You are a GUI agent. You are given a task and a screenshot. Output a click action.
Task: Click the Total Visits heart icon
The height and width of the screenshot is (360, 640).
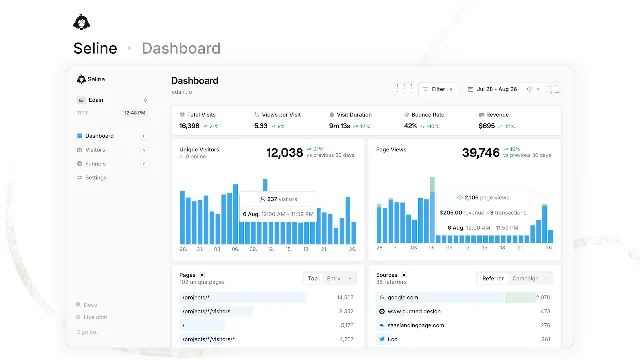pyautogui.click(x=182, y=115)
